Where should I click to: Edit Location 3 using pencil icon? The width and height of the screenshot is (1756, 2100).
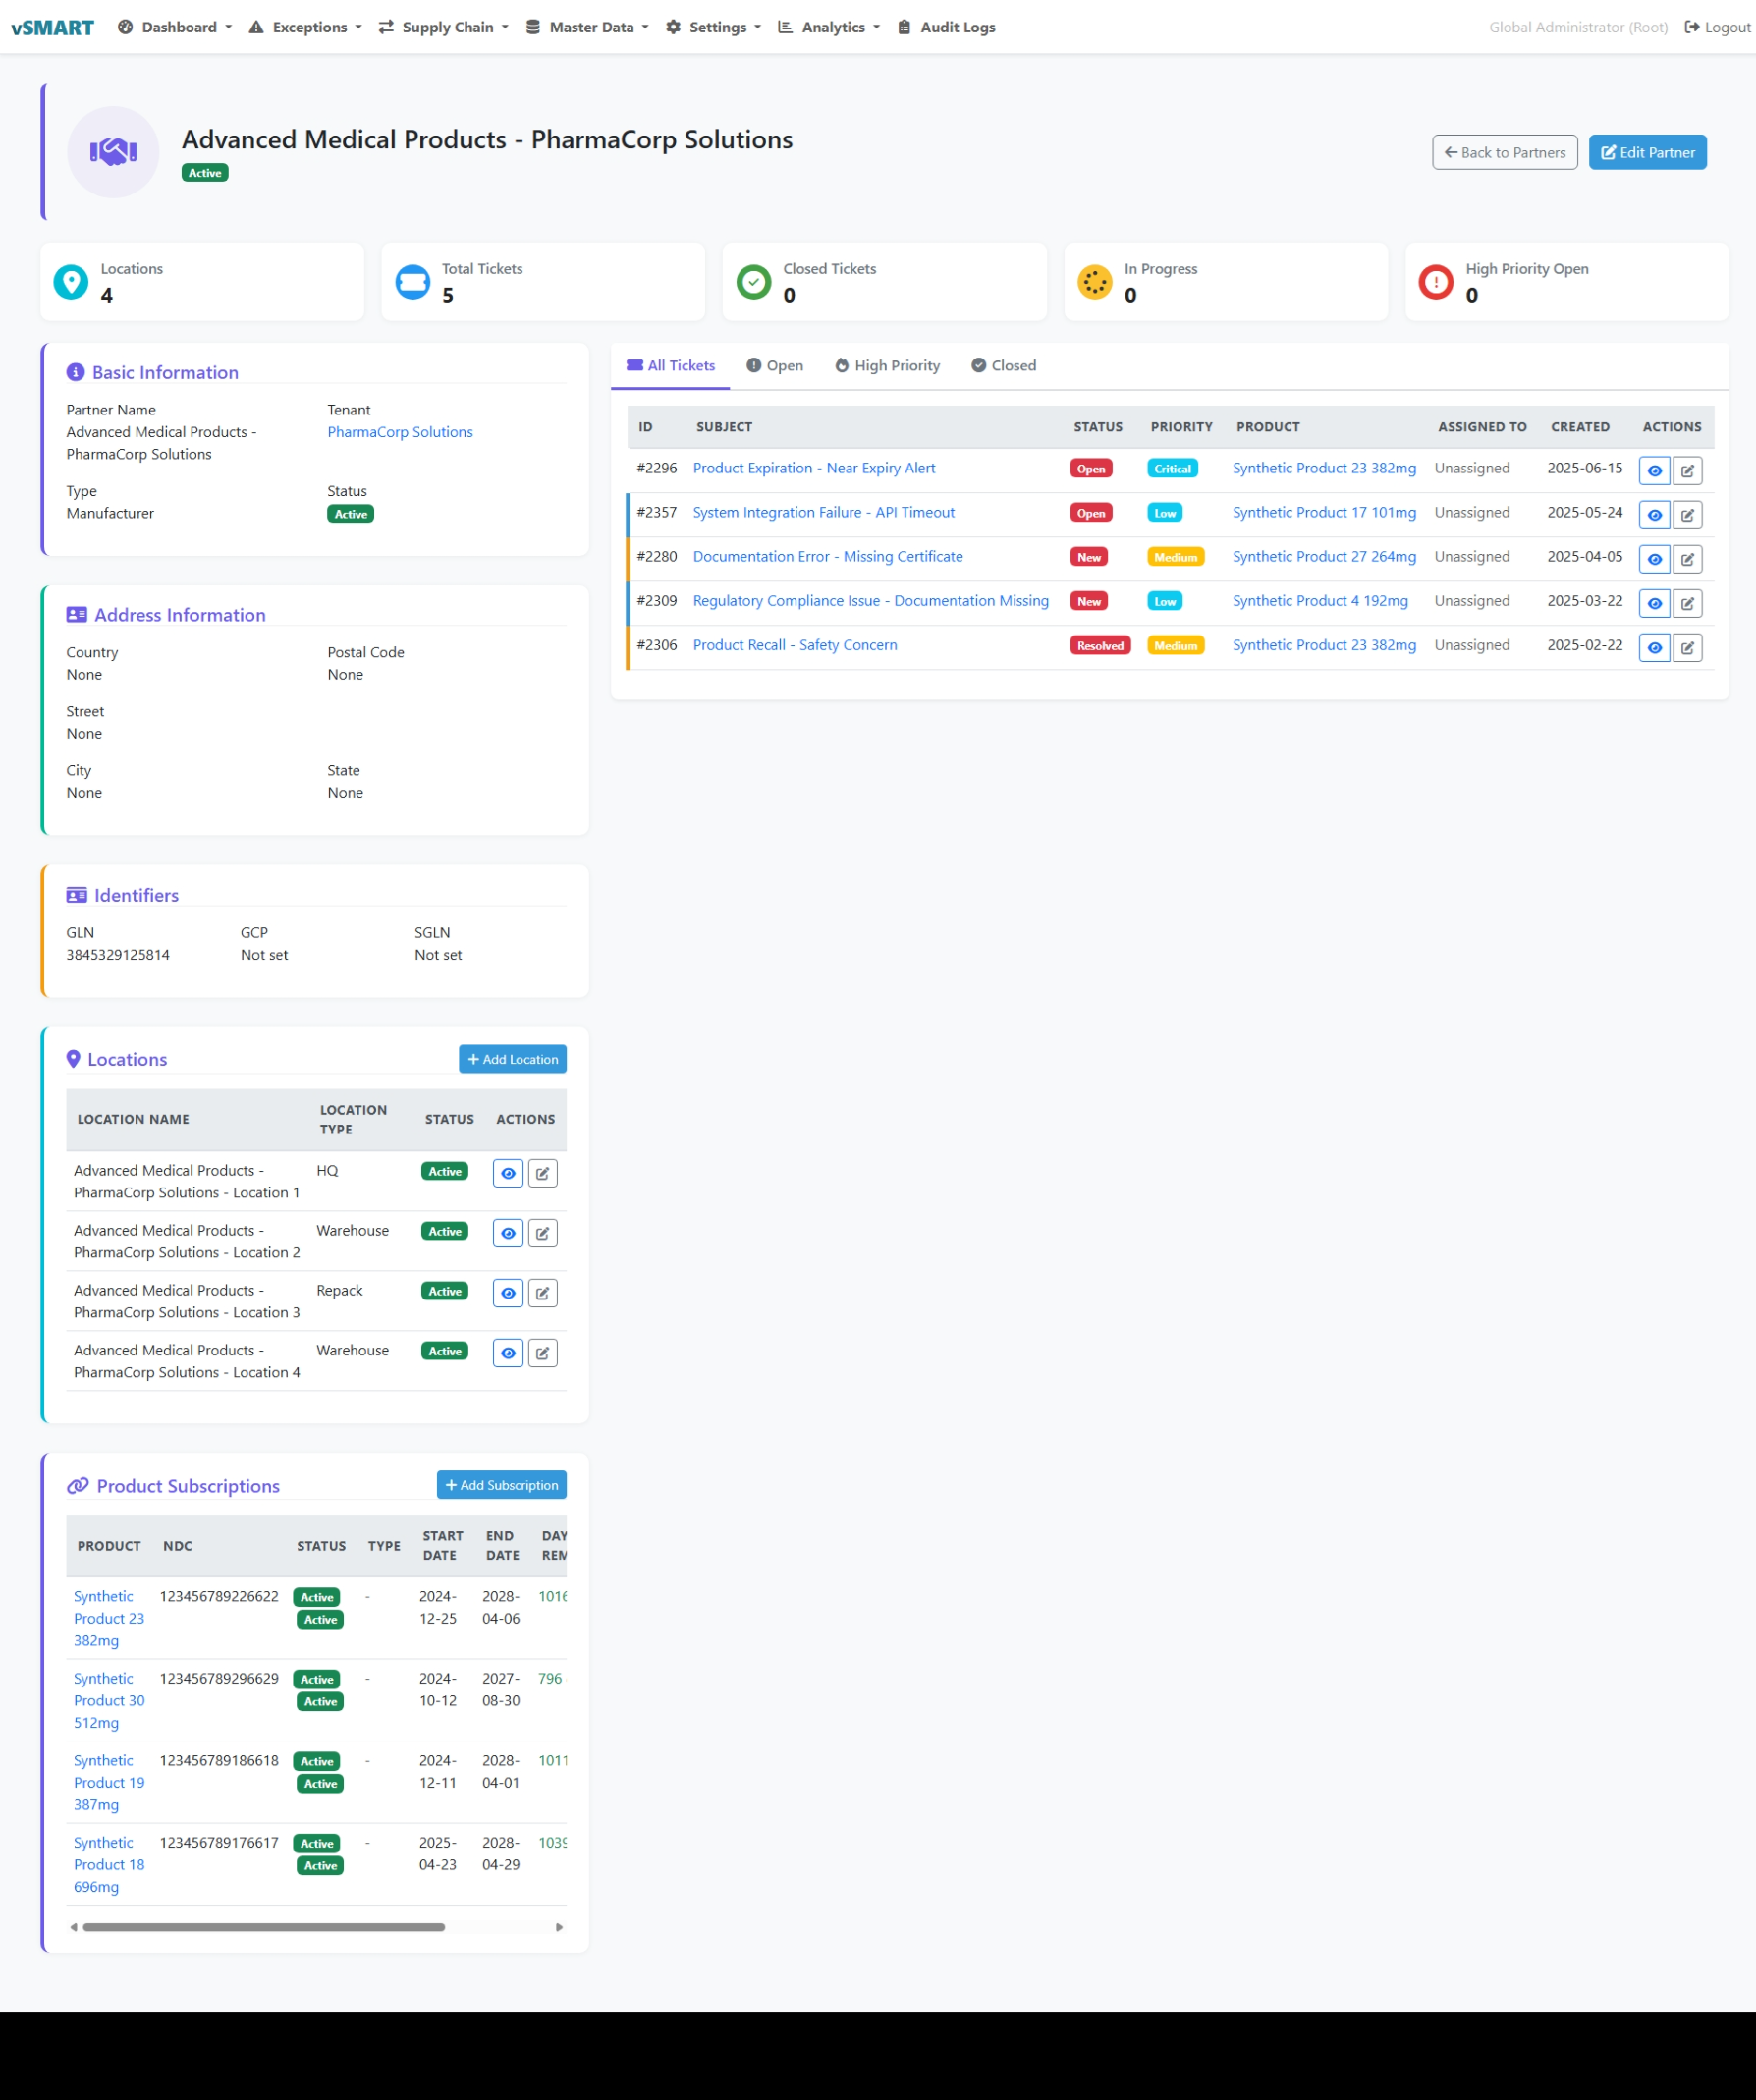542,1293
